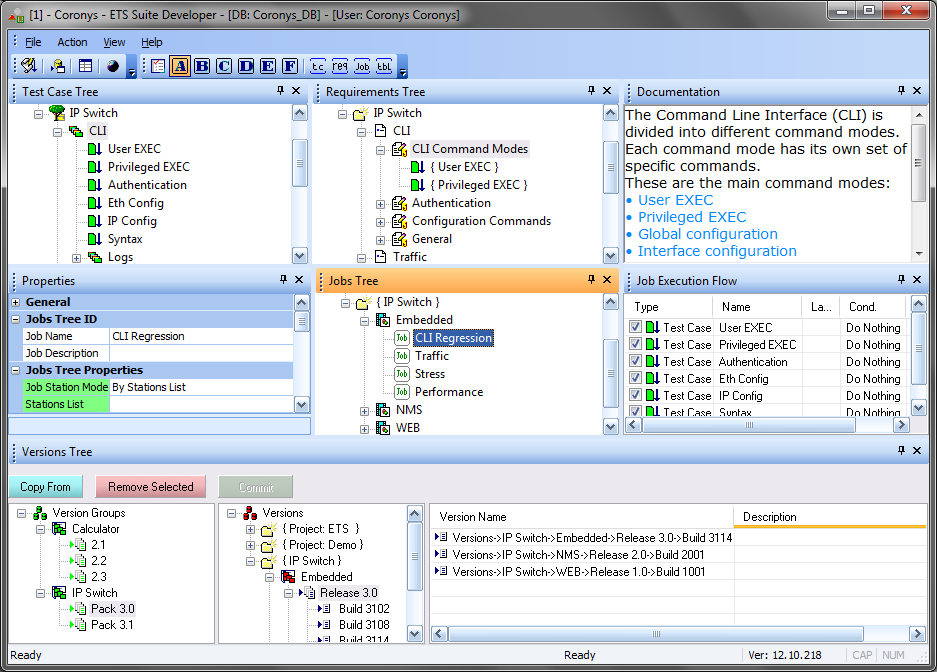This screenshot has height=672, width=937.
Task: Pin the Documentation panel
Action: [x=901, y=91]
